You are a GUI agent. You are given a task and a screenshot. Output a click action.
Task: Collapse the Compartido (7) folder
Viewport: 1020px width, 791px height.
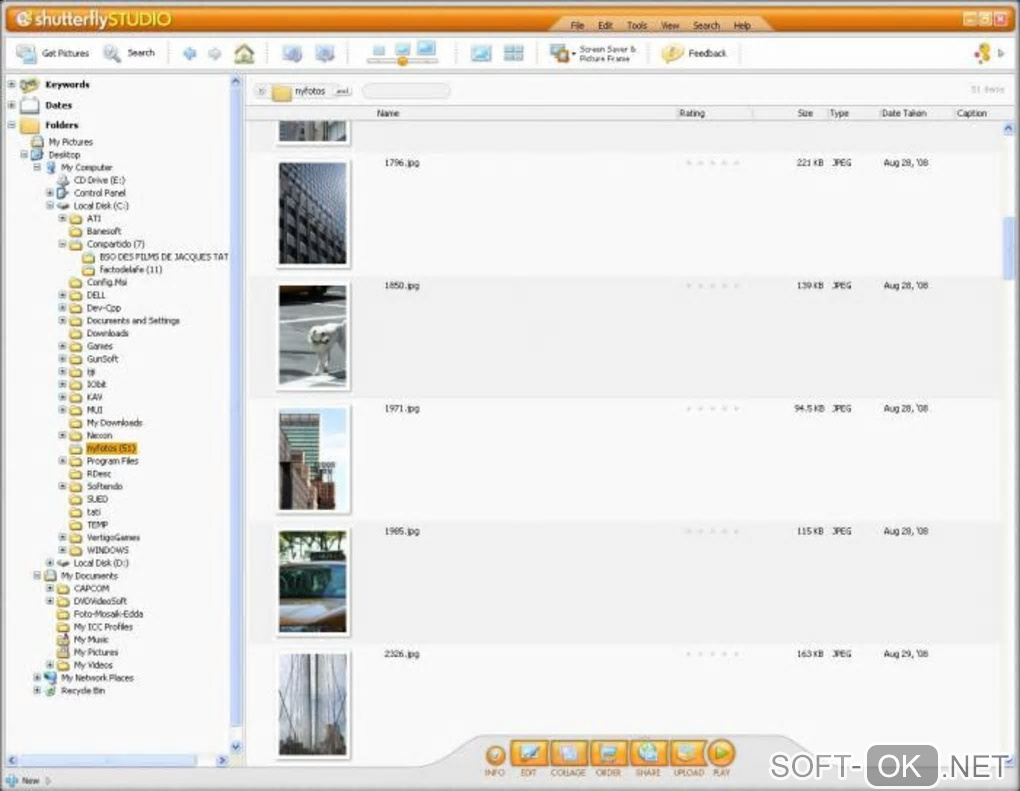pyautogui.click(x=62, y=244)
